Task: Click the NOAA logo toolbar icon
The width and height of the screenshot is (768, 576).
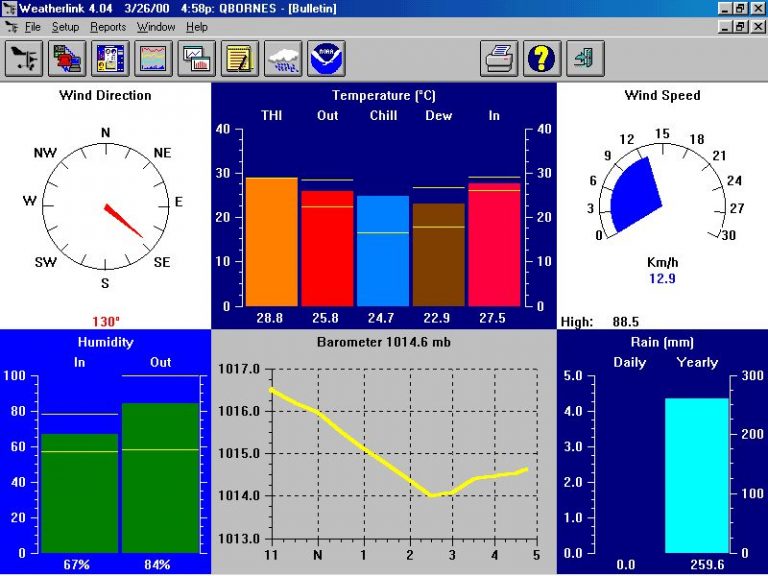Action: 326,59
